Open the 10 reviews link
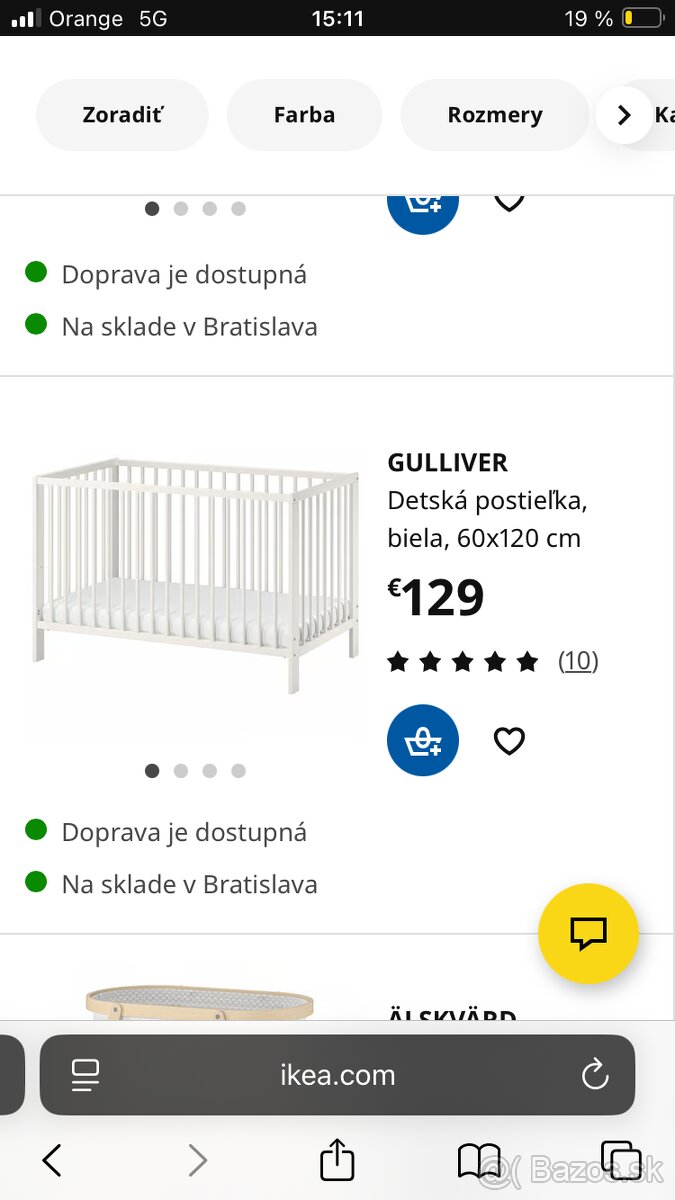675x1200 pixels. [578, 661]
